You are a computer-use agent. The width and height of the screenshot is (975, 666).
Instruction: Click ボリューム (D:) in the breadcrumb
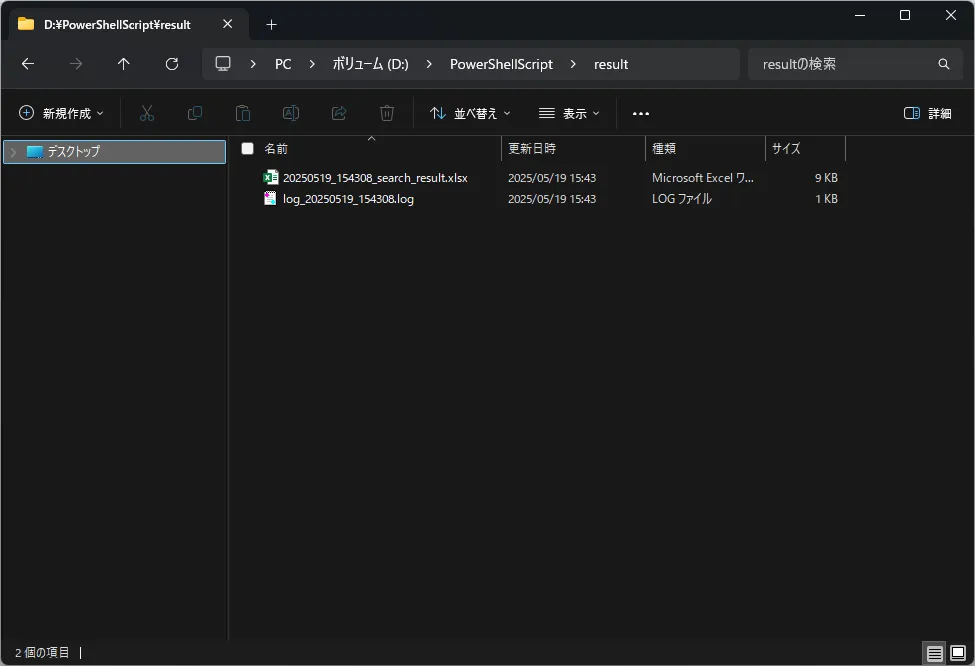click(370, 64)
